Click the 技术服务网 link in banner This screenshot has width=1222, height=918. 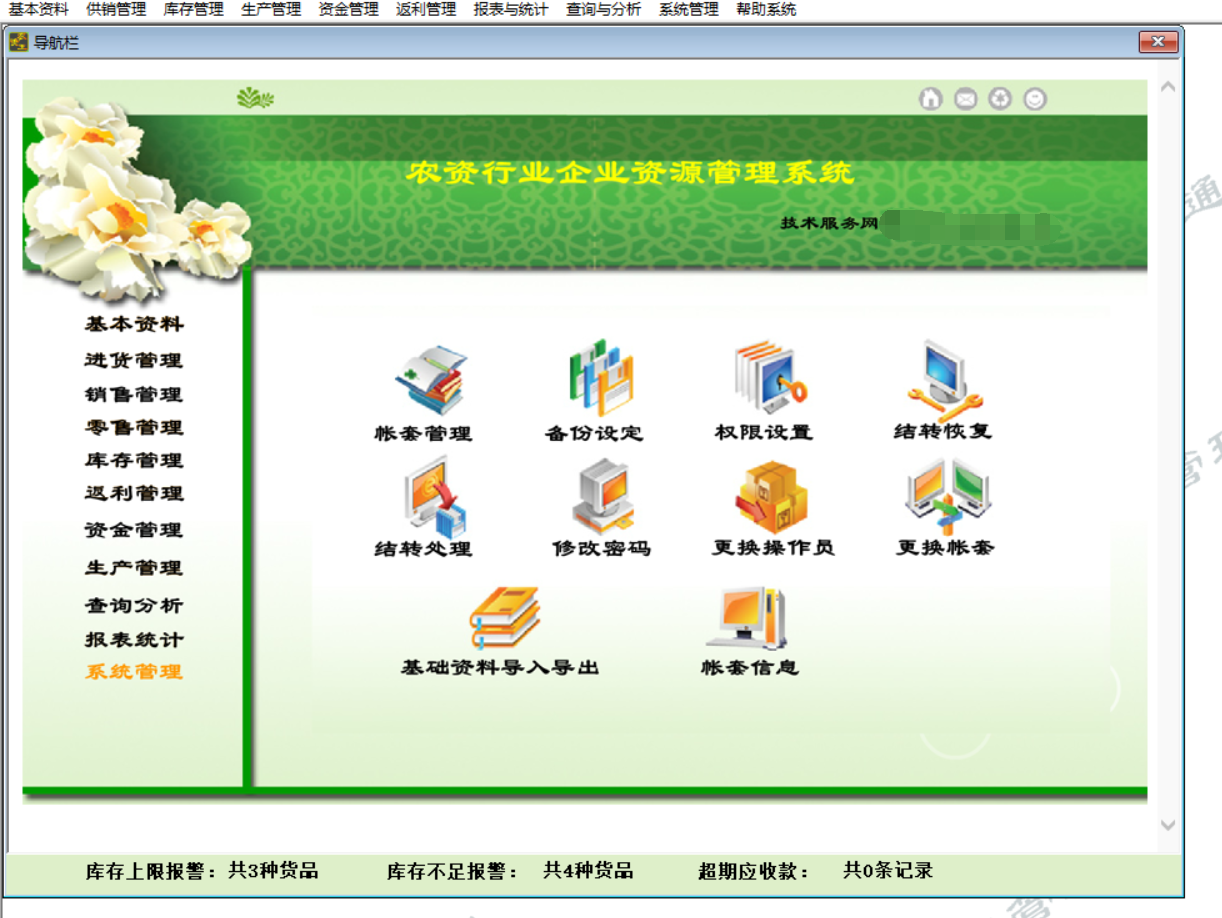tap(829, 223)
